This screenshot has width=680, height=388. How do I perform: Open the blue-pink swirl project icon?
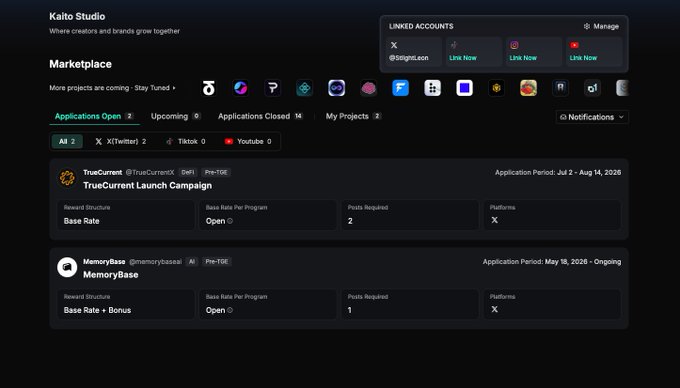tap(241, 88)
